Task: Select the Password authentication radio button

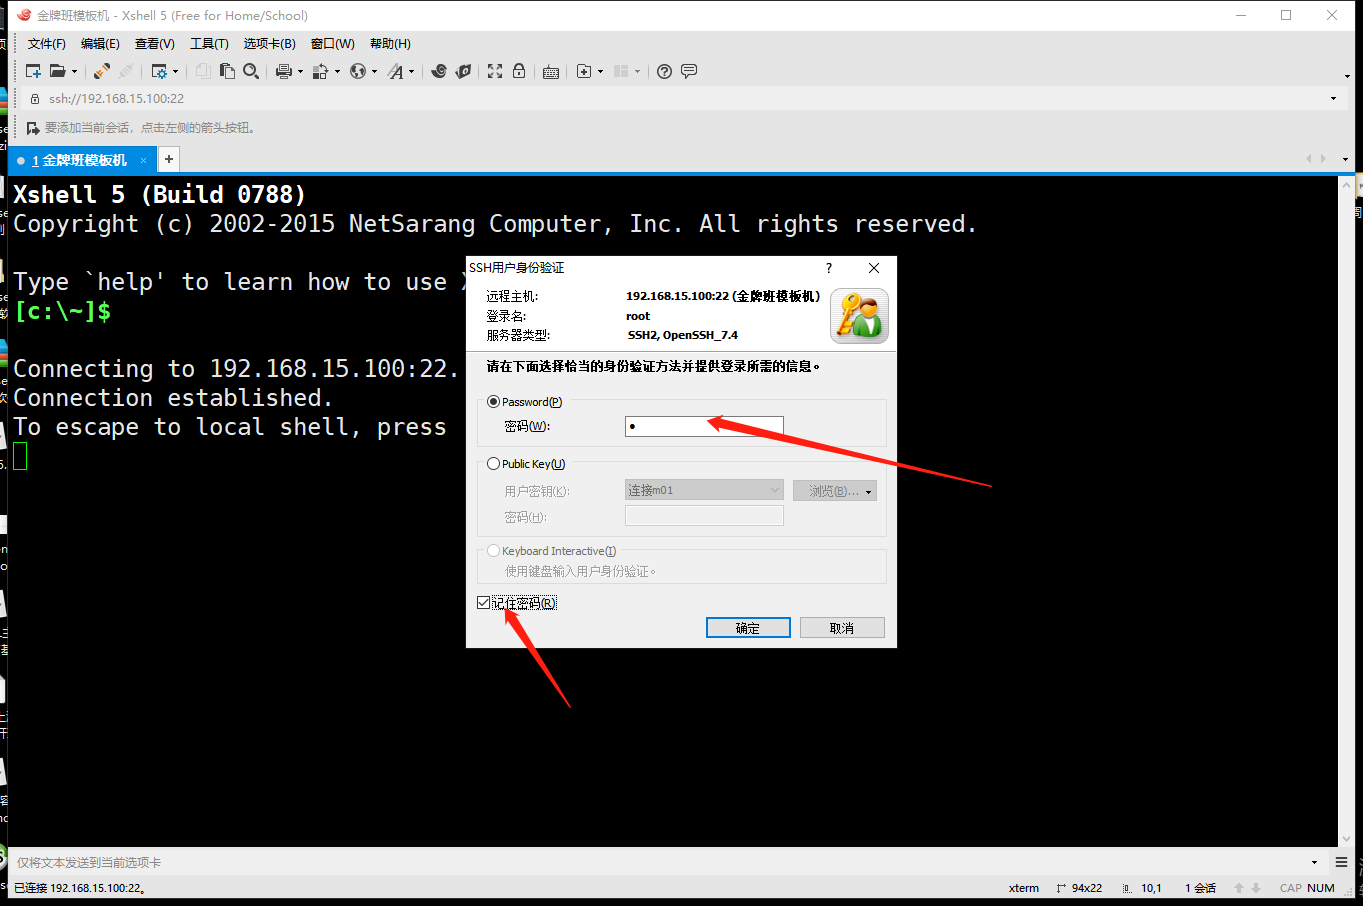Action: coord(493,402)
